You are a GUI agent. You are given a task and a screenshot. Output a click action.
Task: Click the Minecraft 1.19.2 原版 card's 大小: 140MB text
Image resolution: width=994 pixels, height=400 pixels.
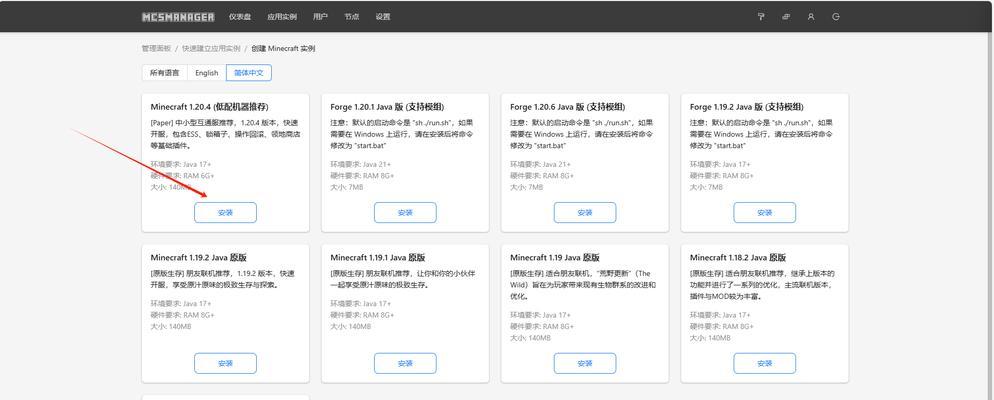[171, 326]
